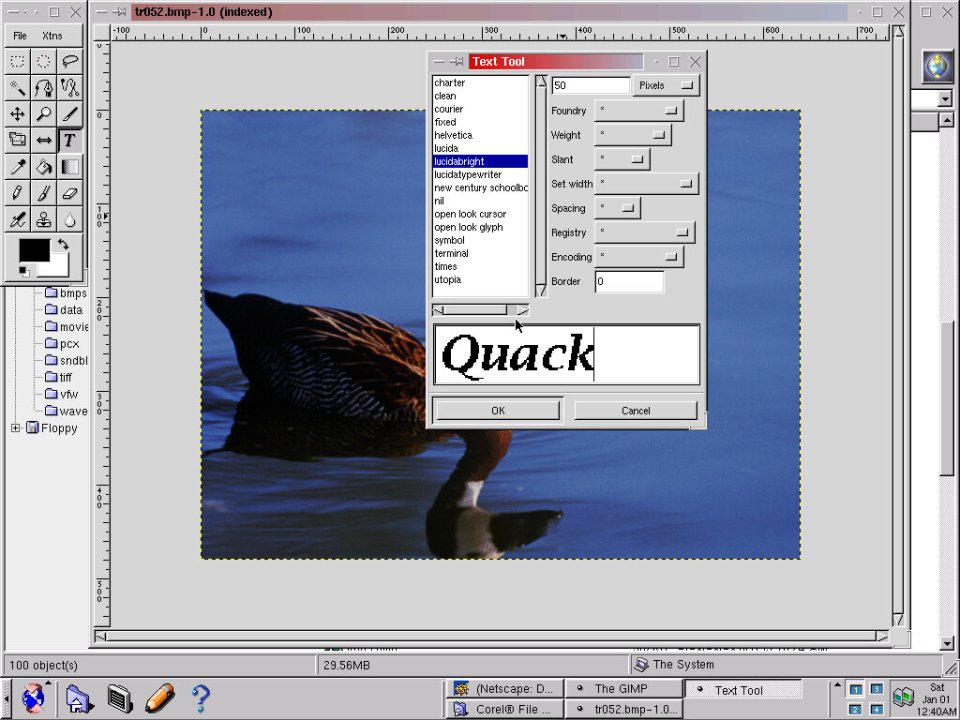
Task: Choose the color picker eyedropper tool
Action: coord(18,166)
